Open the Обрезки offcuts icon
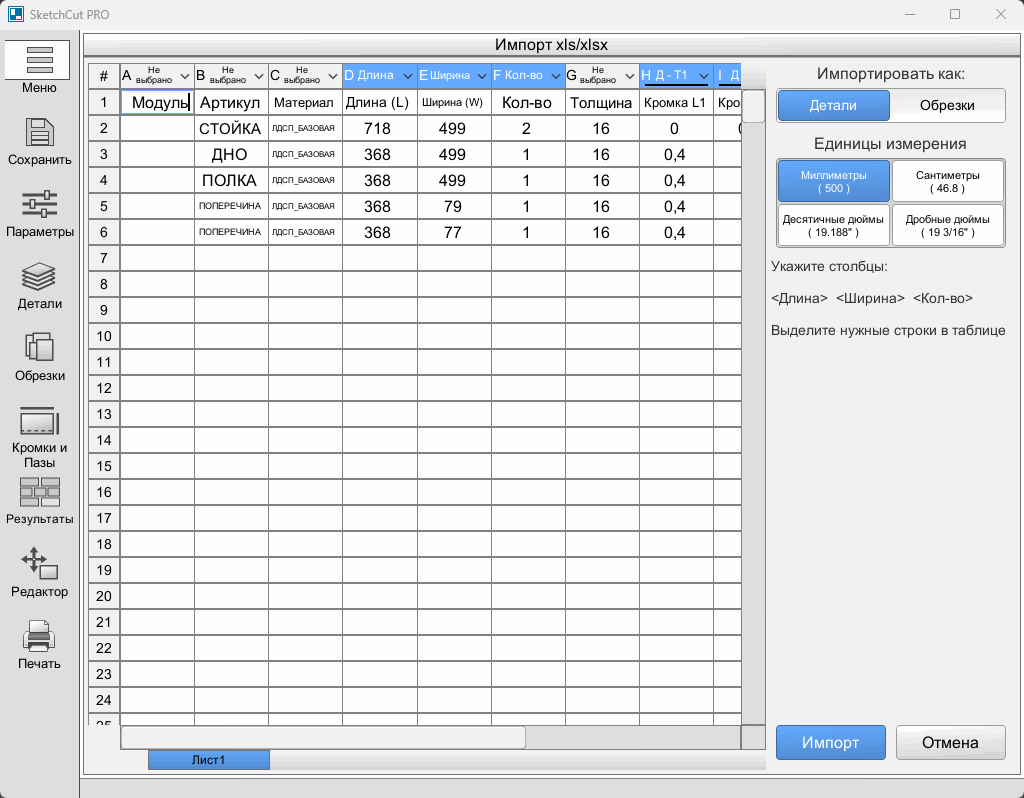Screen dimensions: 1024x798 click(x=40, y=349)
